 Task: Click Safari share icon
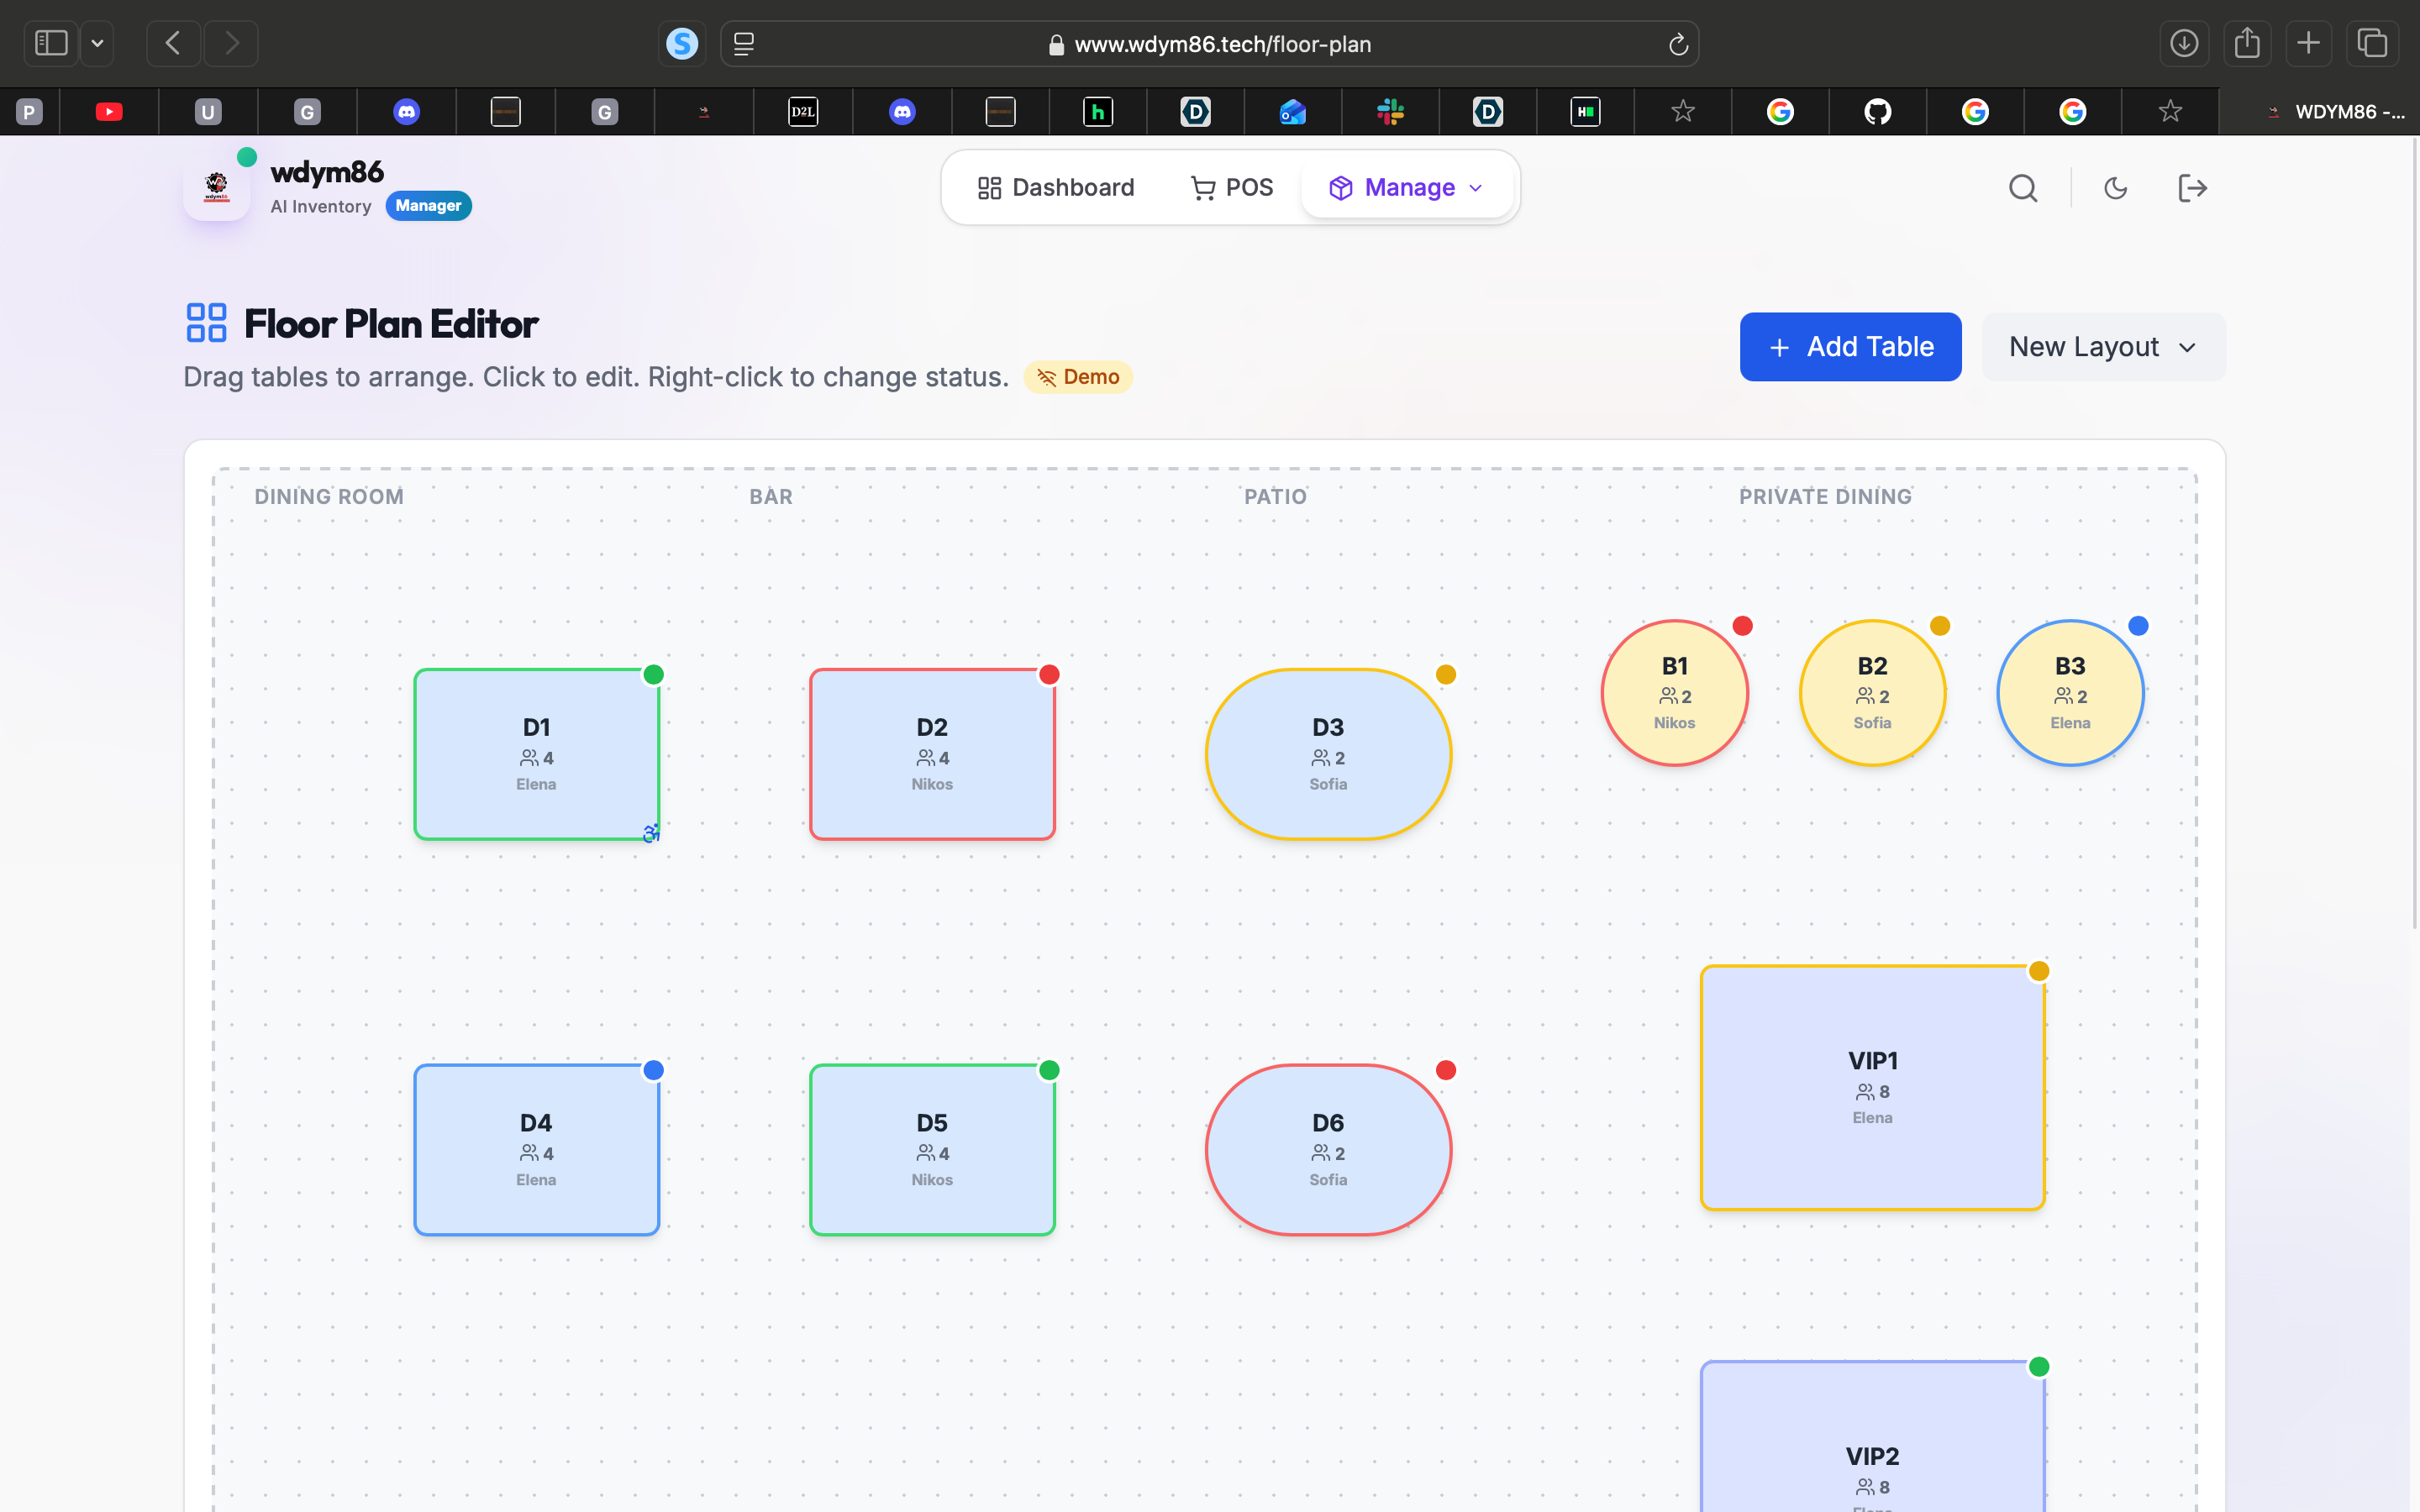click(x=2247, y=43)
